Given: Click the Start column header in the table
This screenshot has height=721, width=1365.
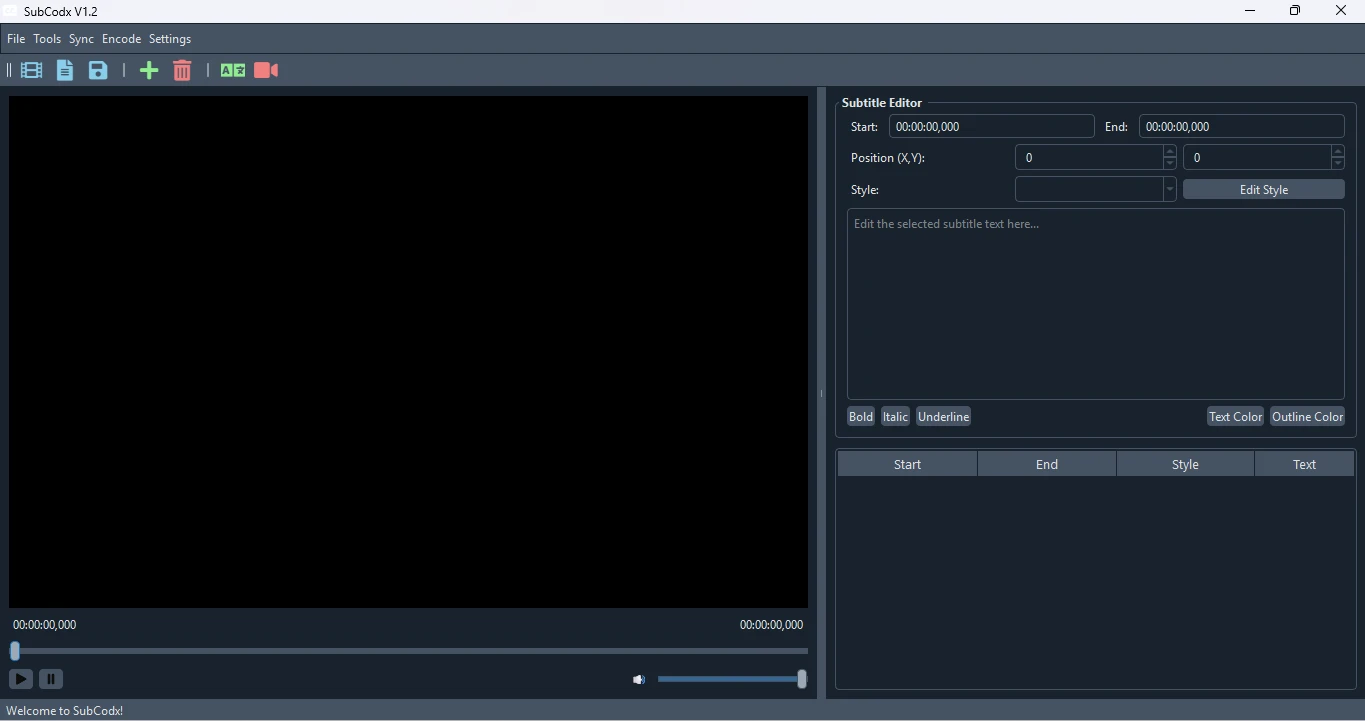Looking at the screenshot, I should pyautogui.click(x=908, y=464).
